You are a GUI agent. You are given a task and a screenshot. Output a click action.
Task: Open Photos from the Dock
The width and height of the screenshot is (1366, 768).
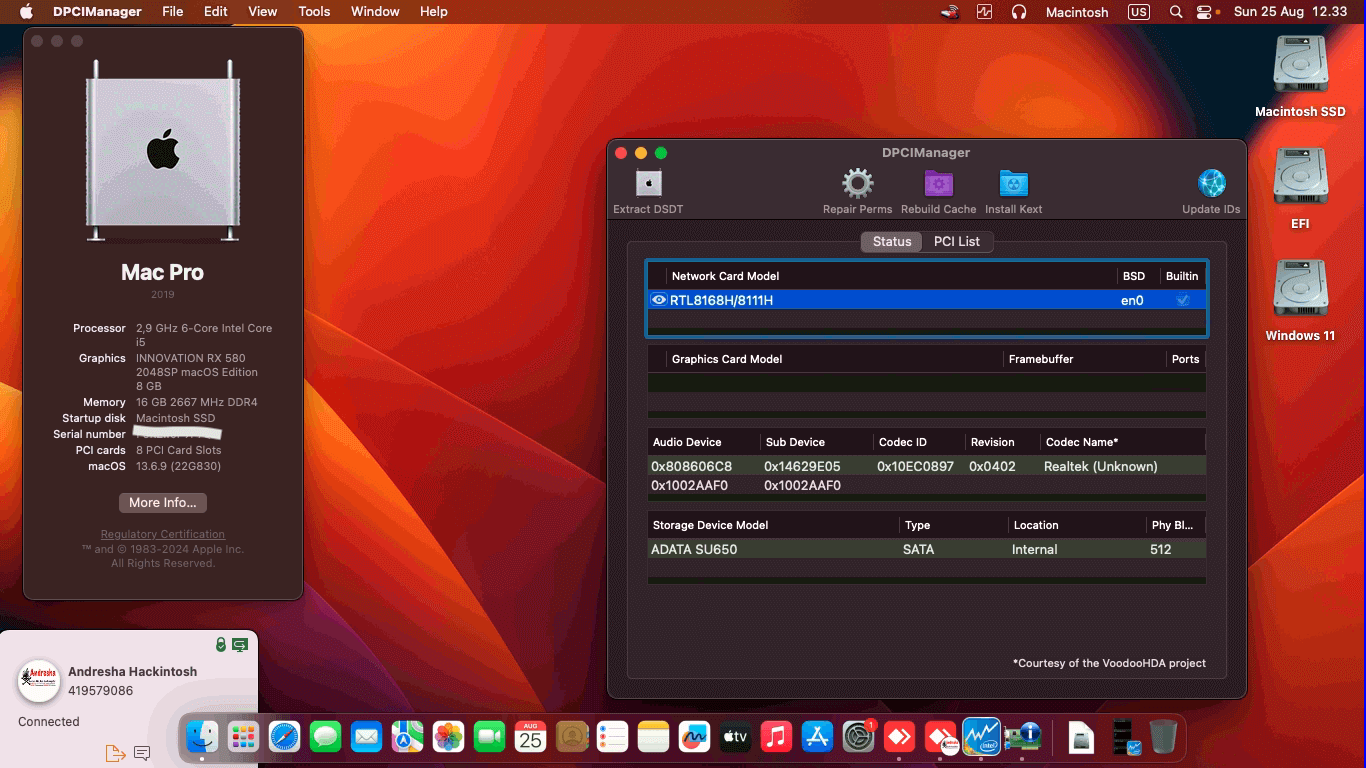coord(448,738)
